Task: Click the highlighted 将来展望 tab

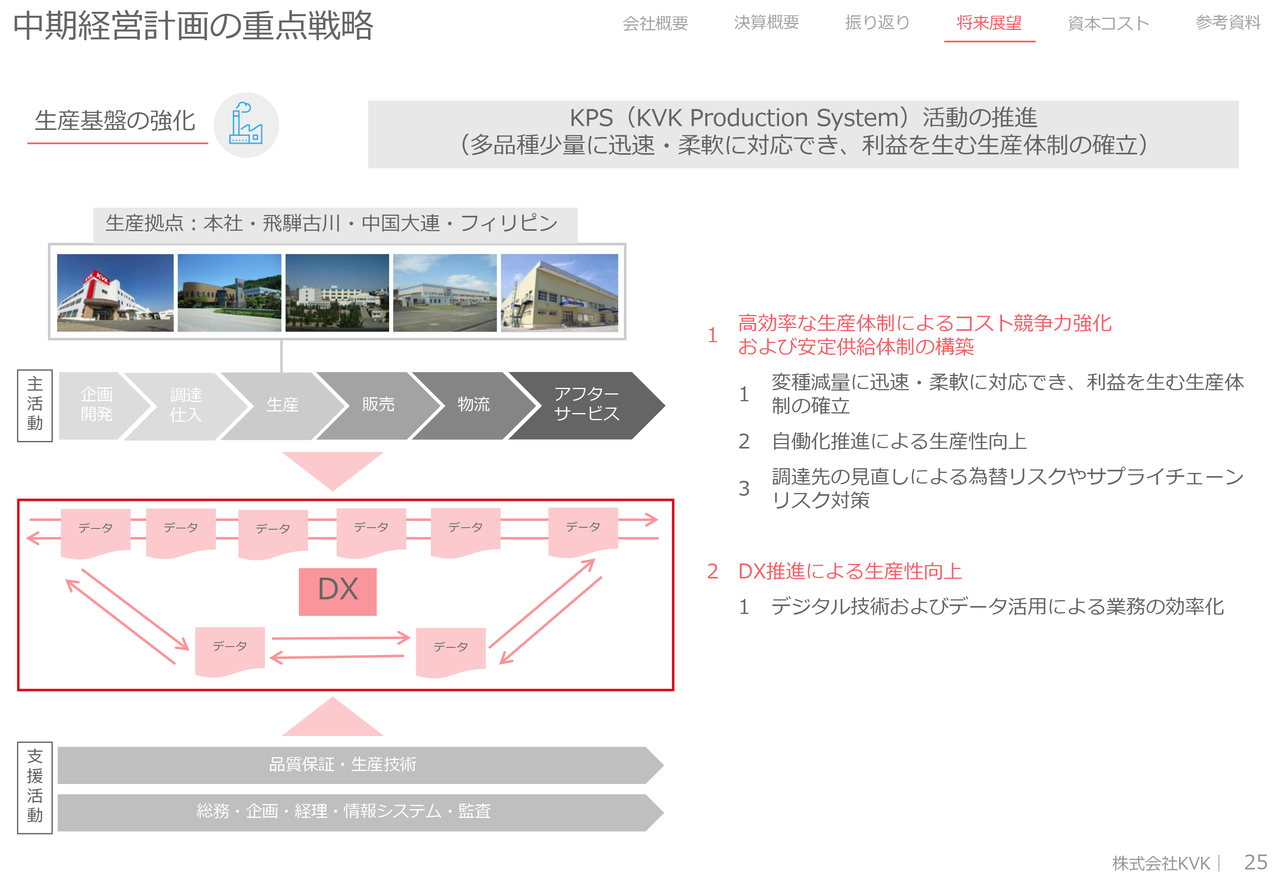Action: (x=989, y=23)
